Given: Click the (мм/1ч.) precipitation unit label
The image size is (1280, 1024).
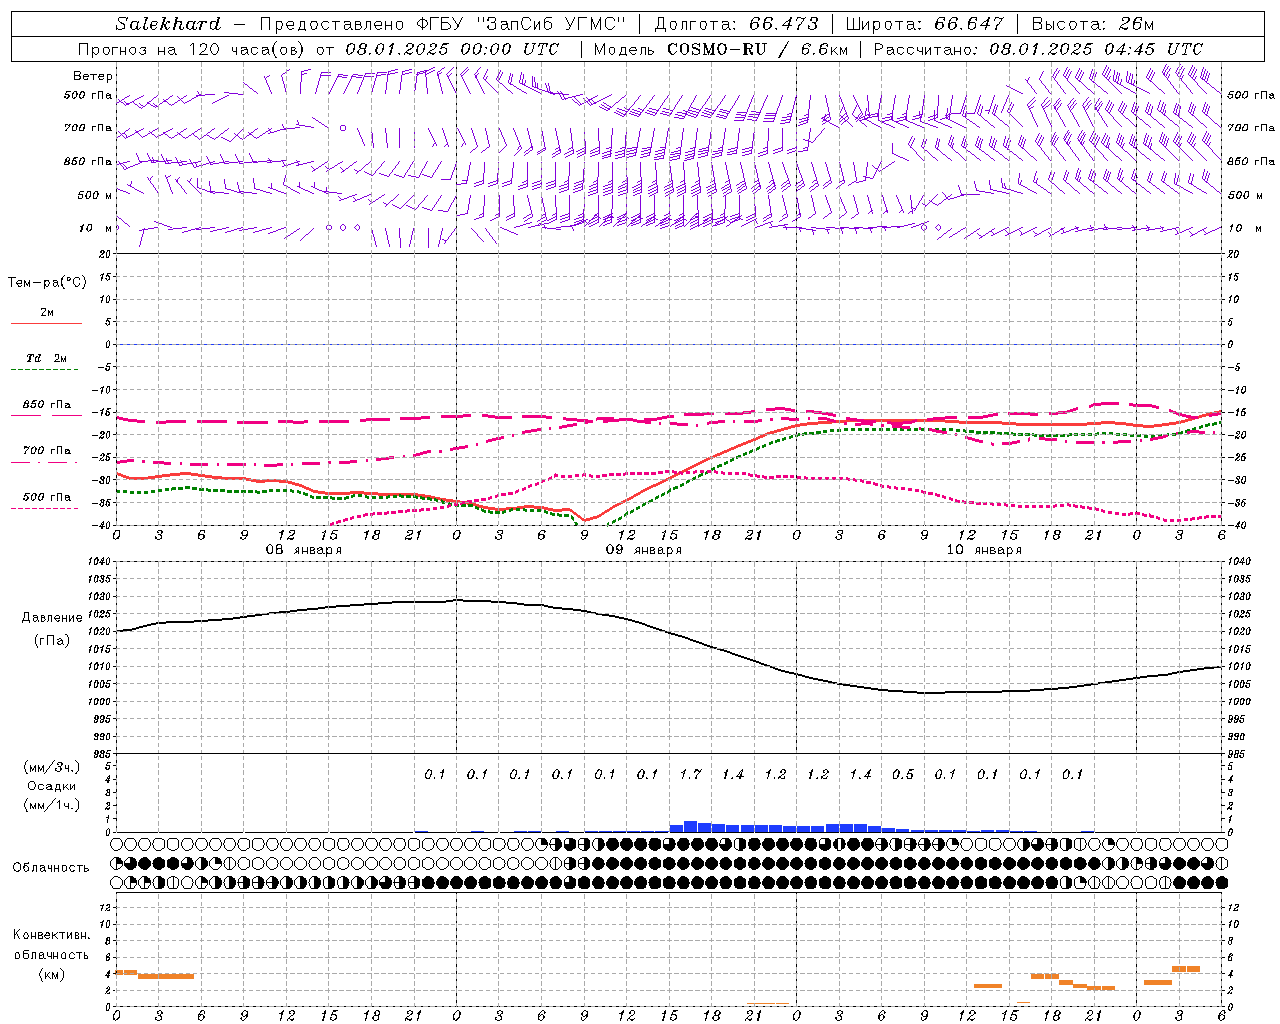Looking at the screenshot, I should pos(52,805).
